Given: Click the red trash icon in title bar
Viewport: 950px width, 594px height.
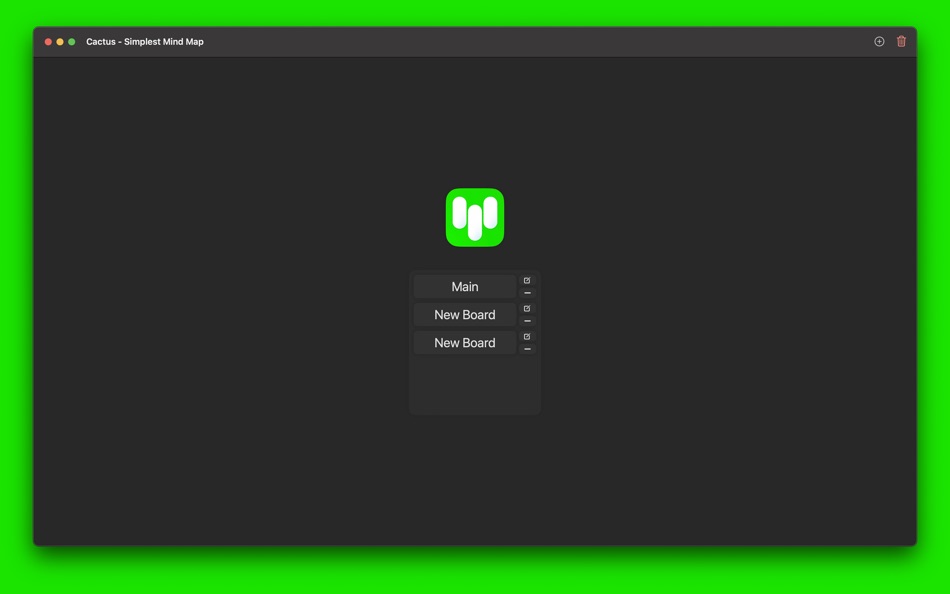Looking at the screenshot, I should coord(901,41).
